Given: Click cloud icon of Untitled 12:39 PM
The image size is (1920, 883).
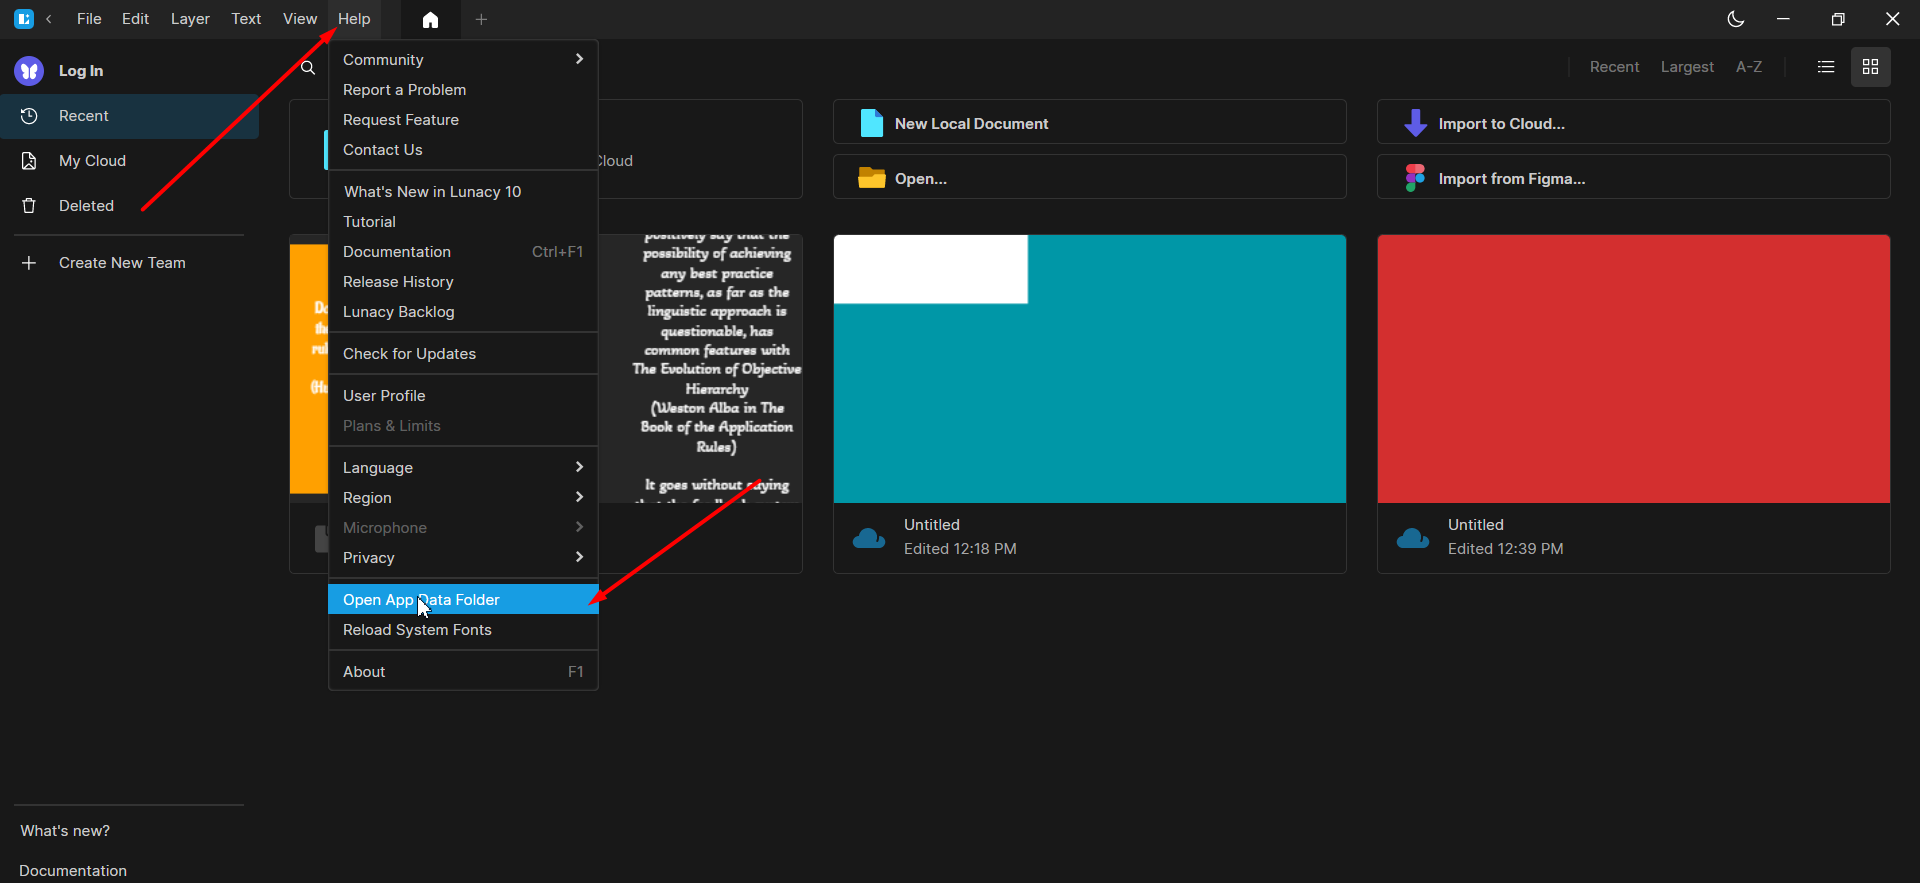Looking at the screenshot, I should click(x=1413, y=538).
